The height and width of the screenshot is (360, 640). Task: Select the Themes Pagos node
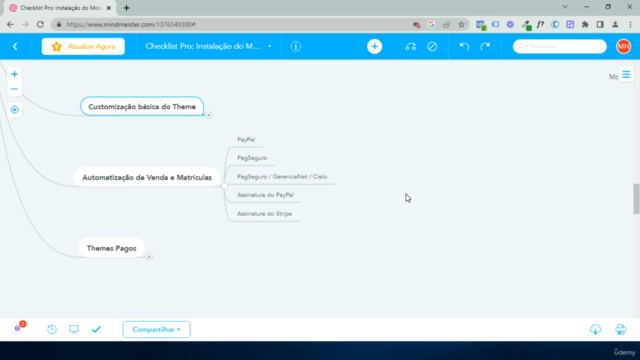tap(111, 248)
